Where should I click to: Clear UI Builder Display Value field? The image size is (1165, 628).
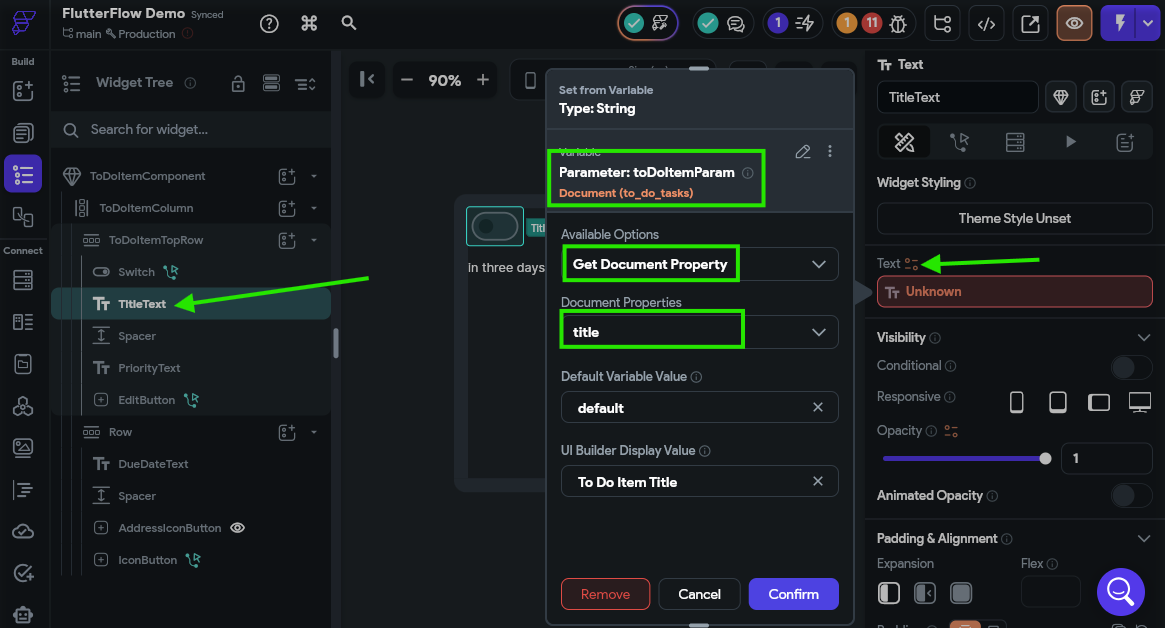tap(817, 482)
